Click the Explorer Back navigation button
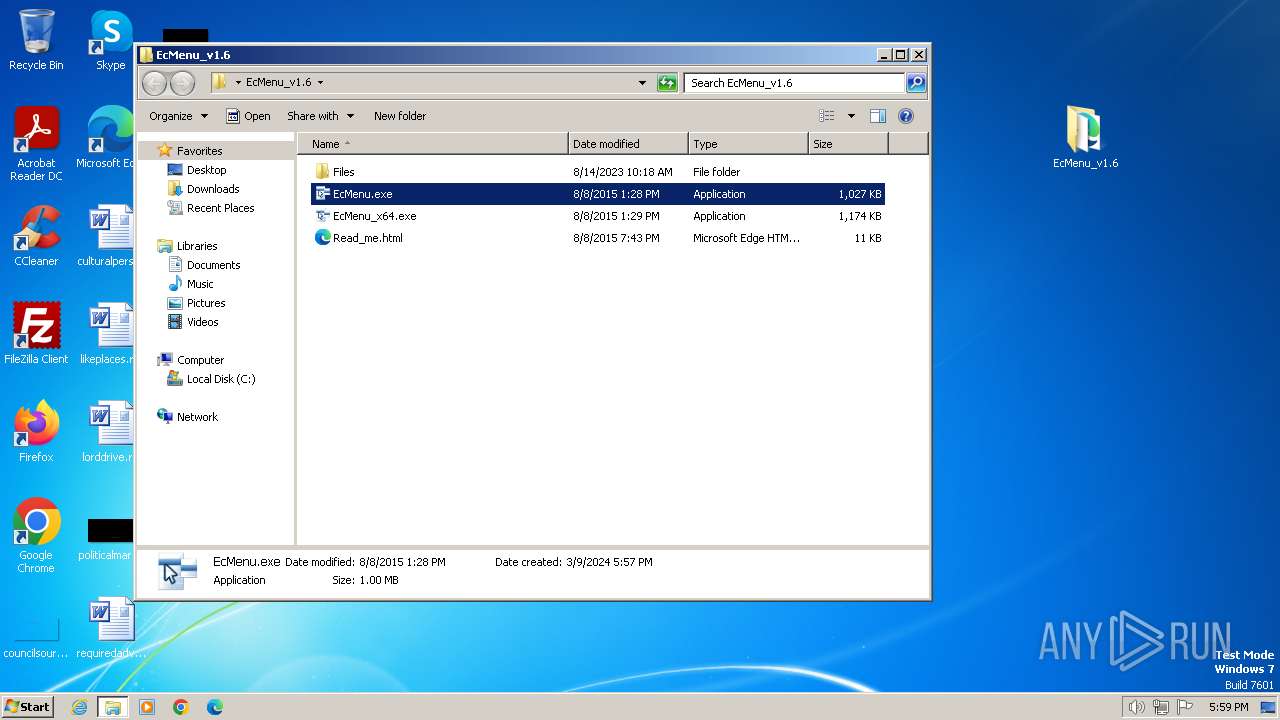Screen dimensions: 1280x720 (155, 83)
